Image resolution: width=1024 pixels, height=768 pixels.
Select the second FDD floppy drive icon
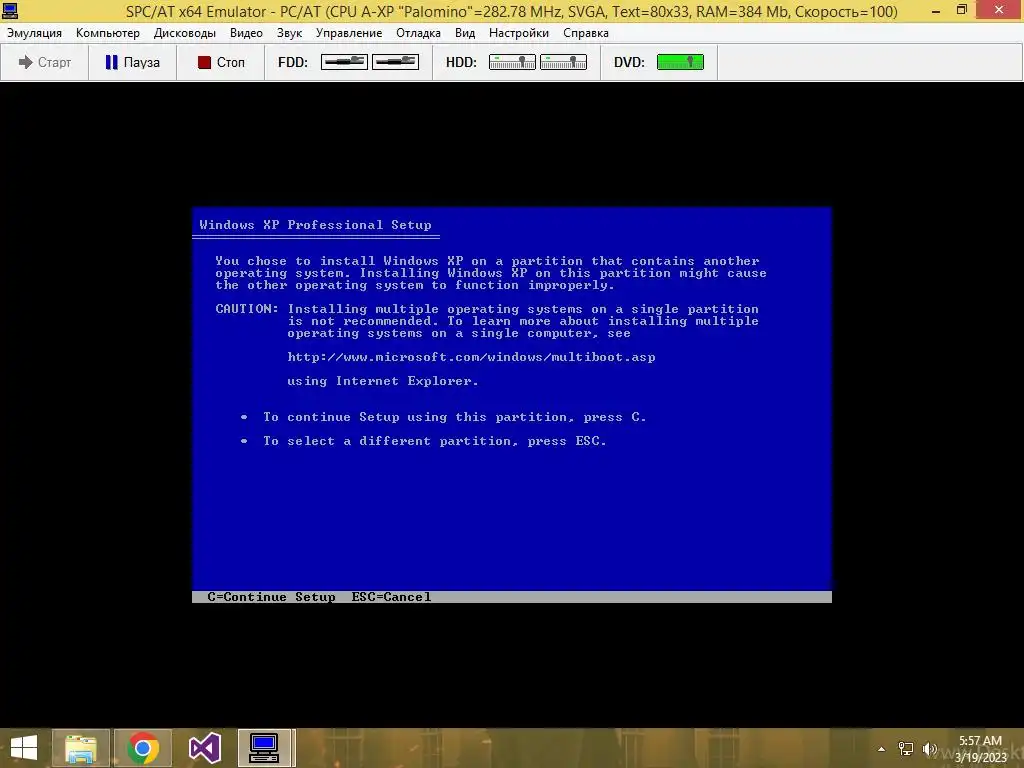point(395,62)
